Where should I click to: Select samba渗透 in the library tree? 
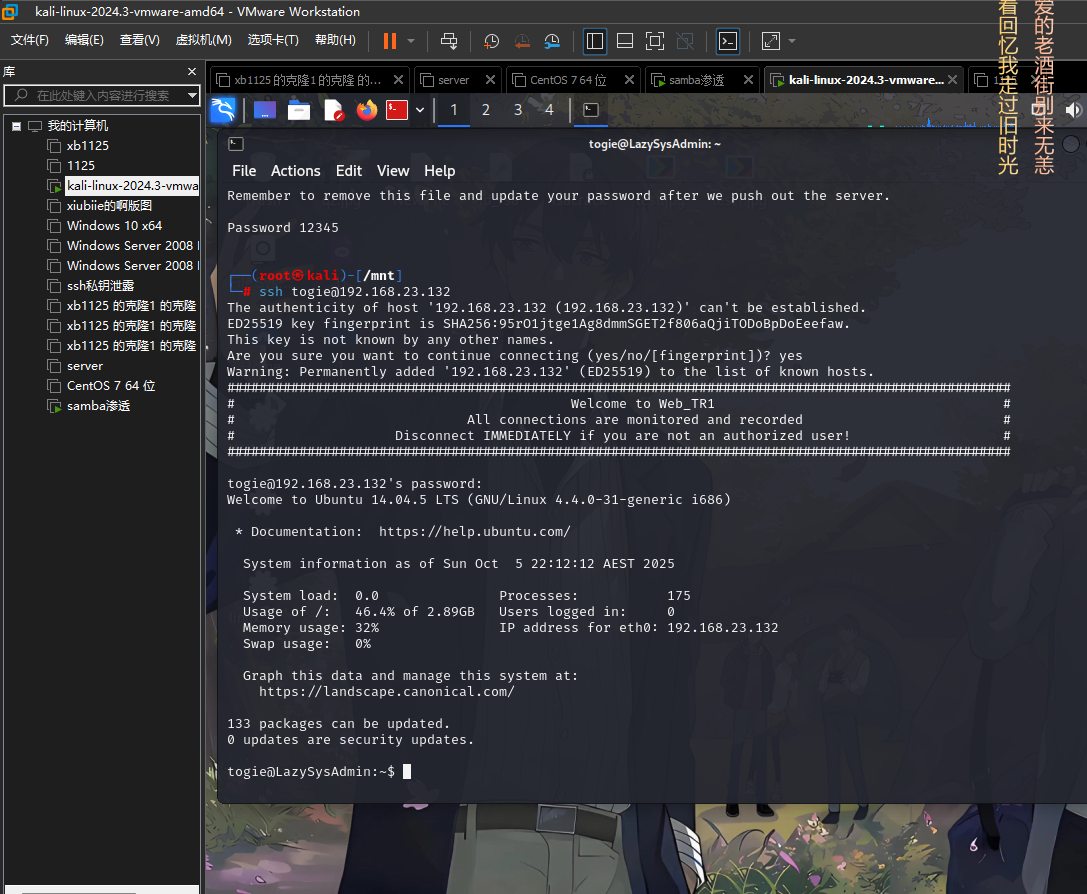(x=98, y=406)
